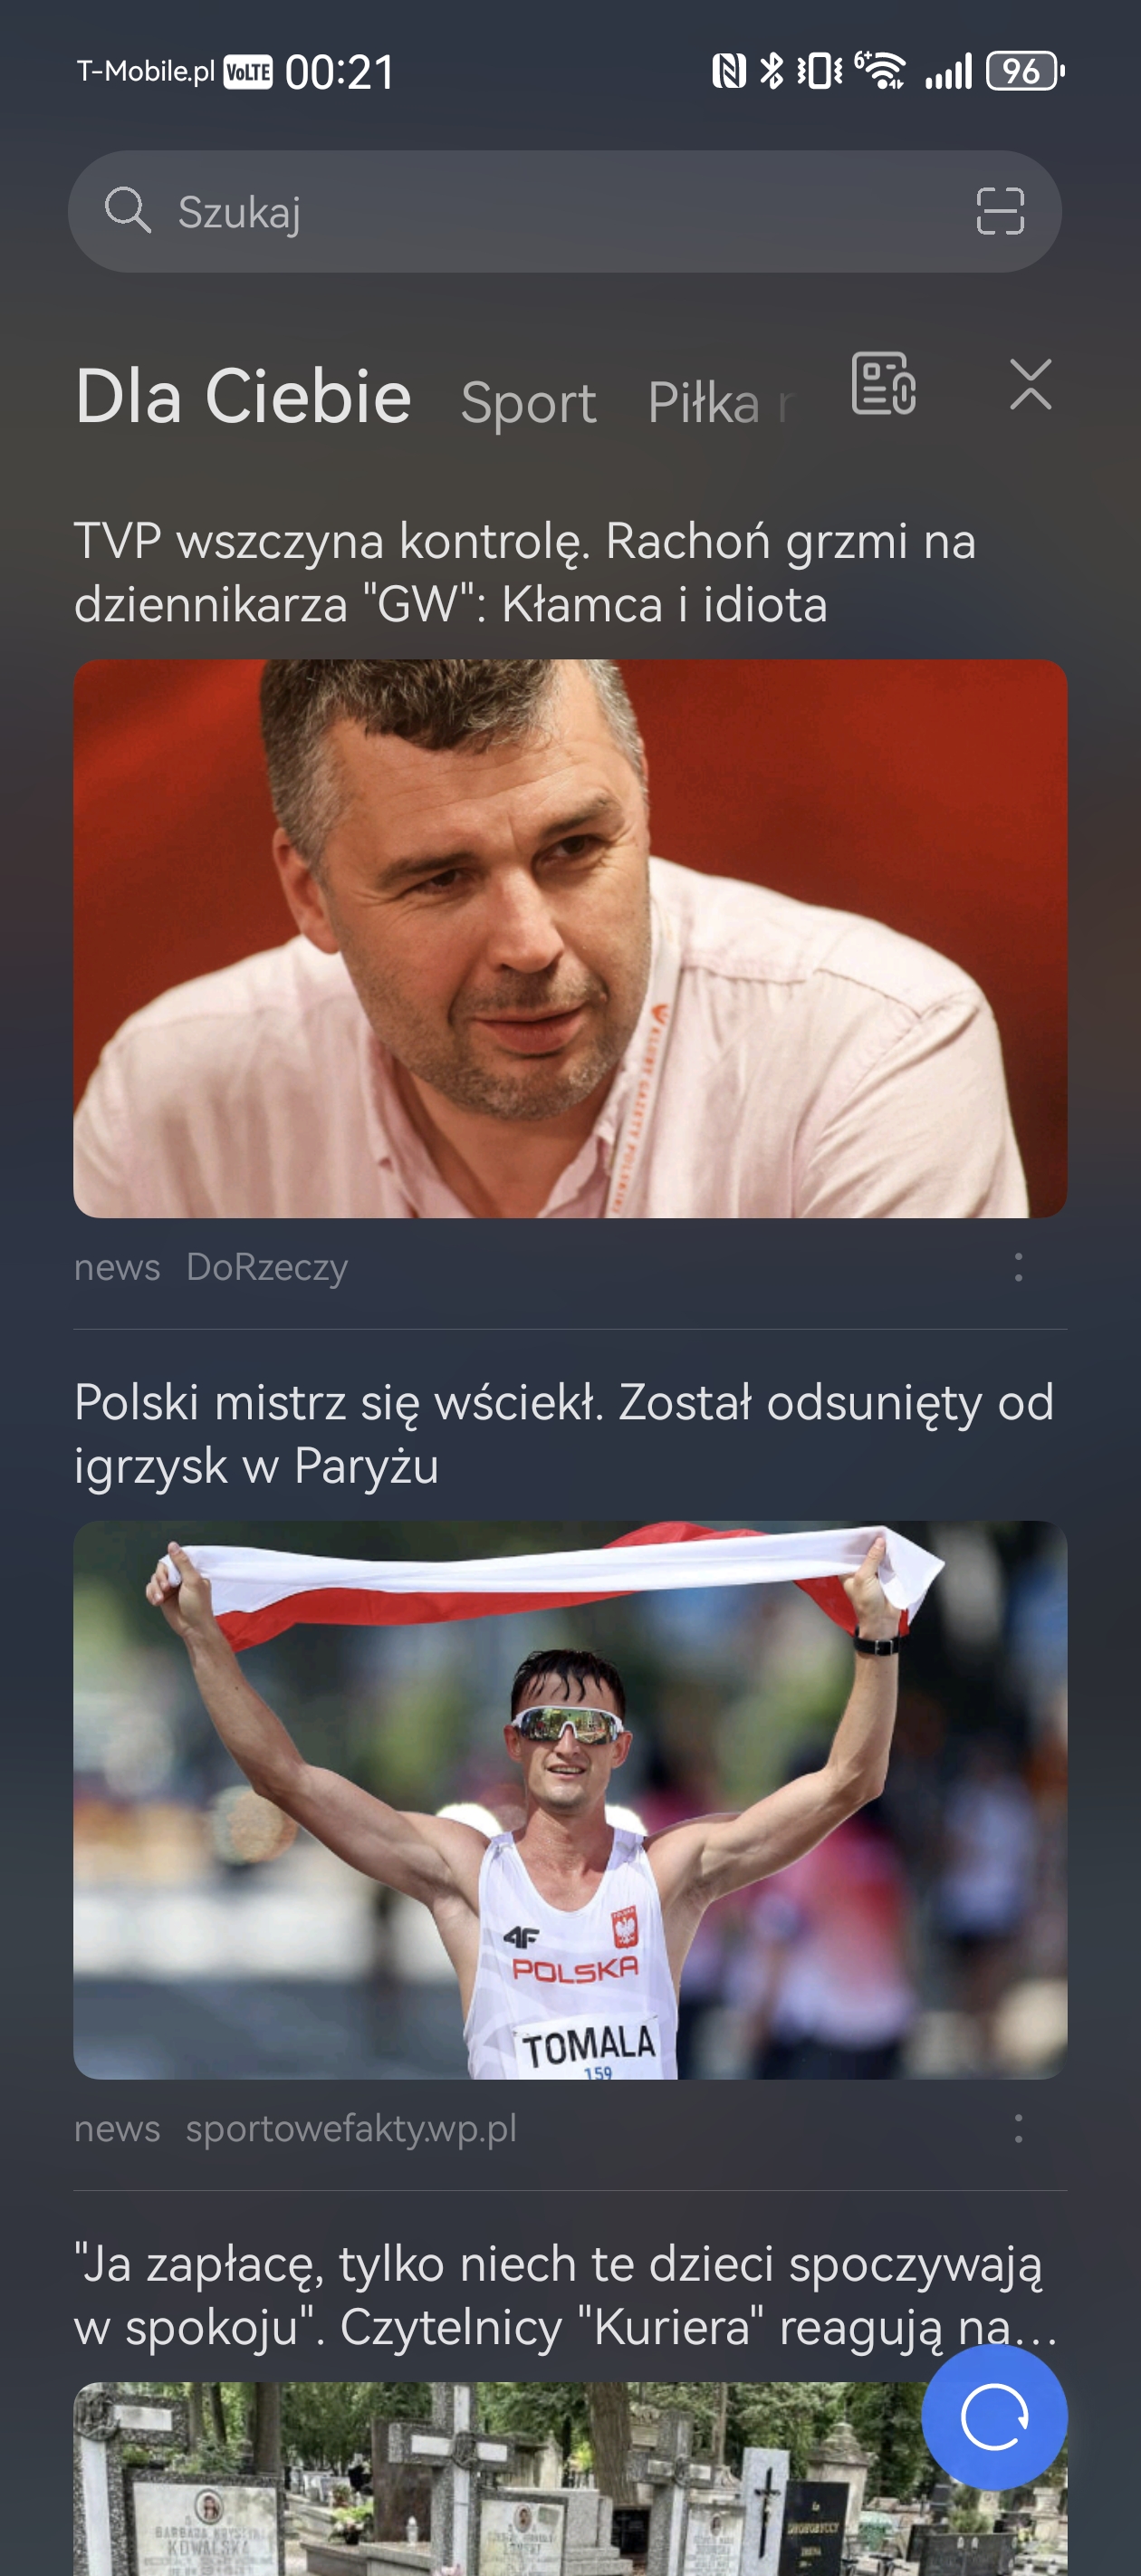This screenshot has height=2576, width=1141.
Task: Open more options for DoRzeczy article
Action: [1018, 1267]
